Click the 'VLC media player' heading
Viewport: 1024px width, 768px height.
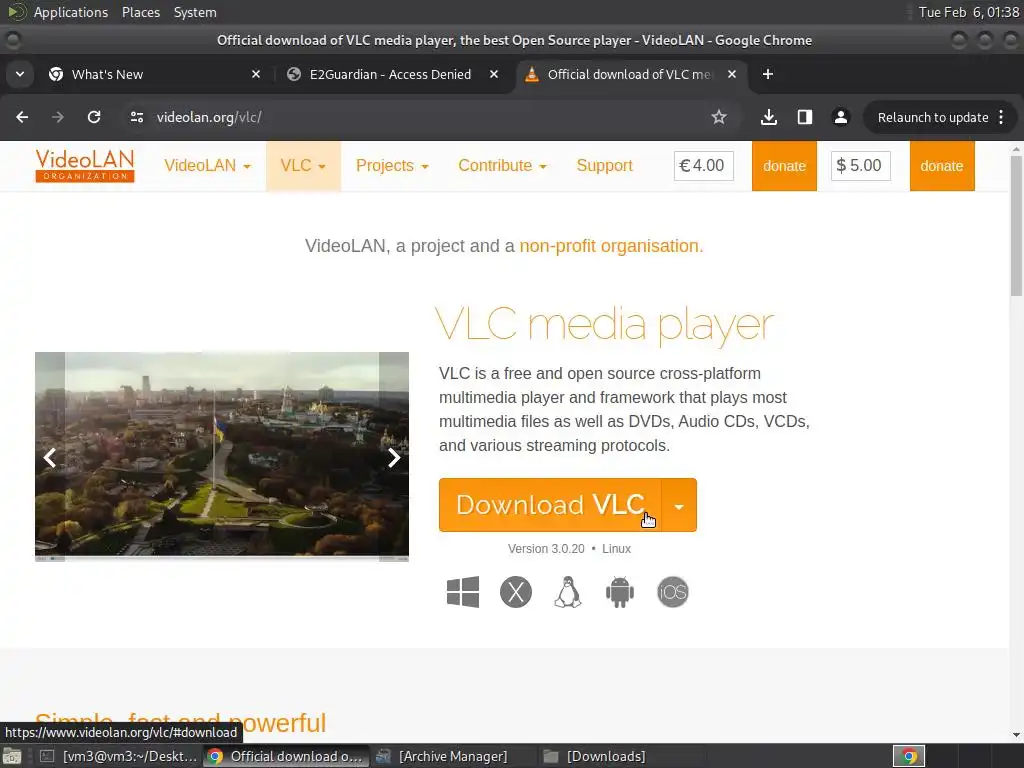[604, 325]
